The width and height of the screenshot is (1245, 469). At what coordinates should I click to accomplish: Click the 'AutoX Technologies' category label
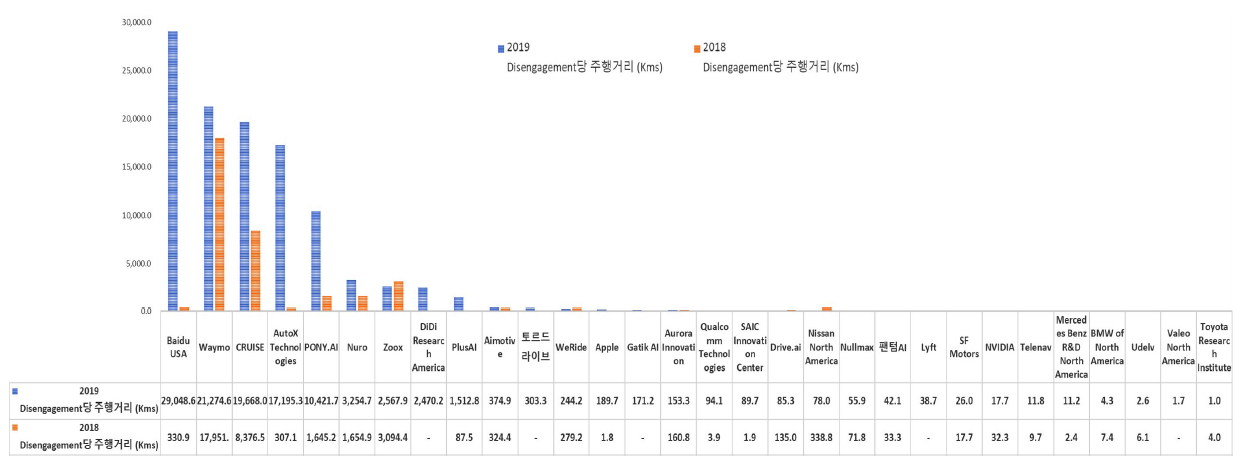[x=285, y=347]
